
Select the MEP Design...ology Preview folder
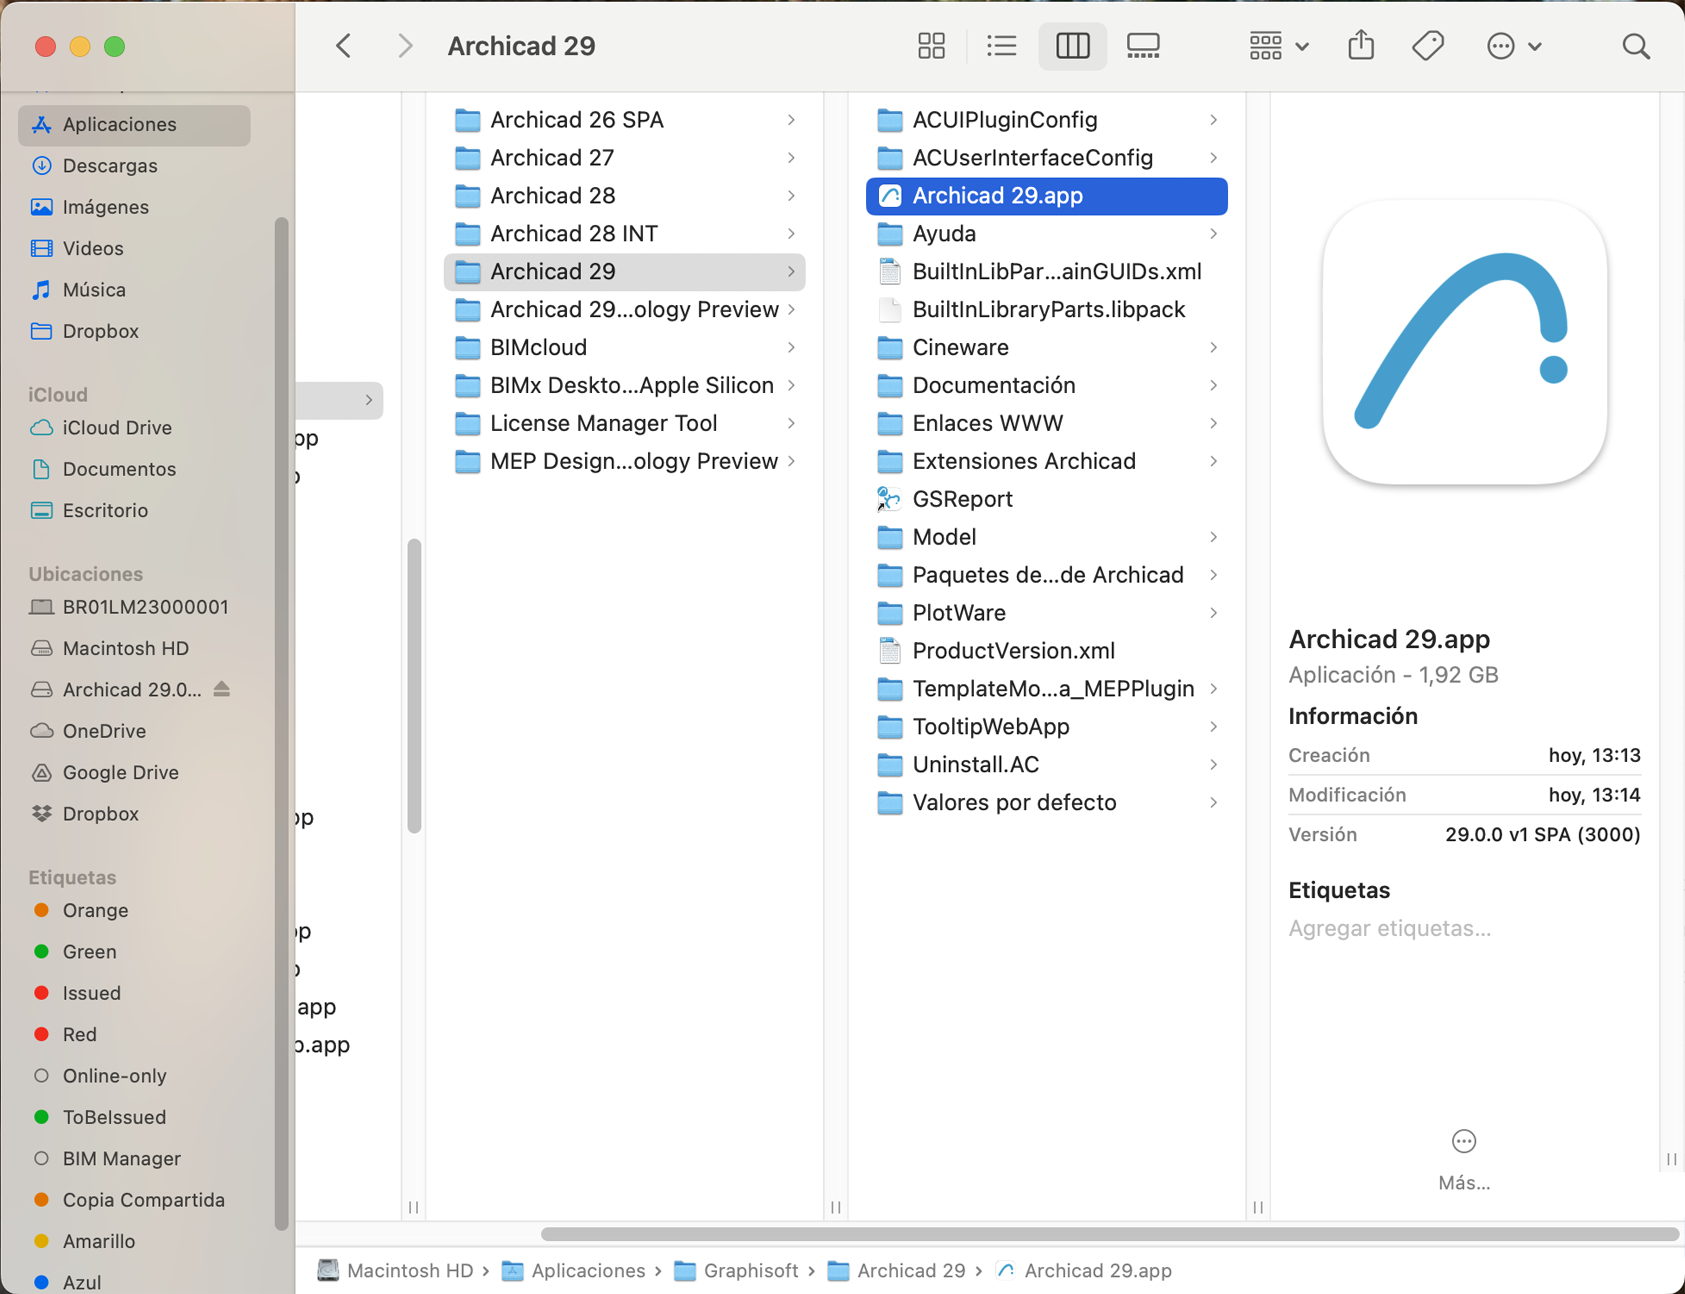pos(624,462)
